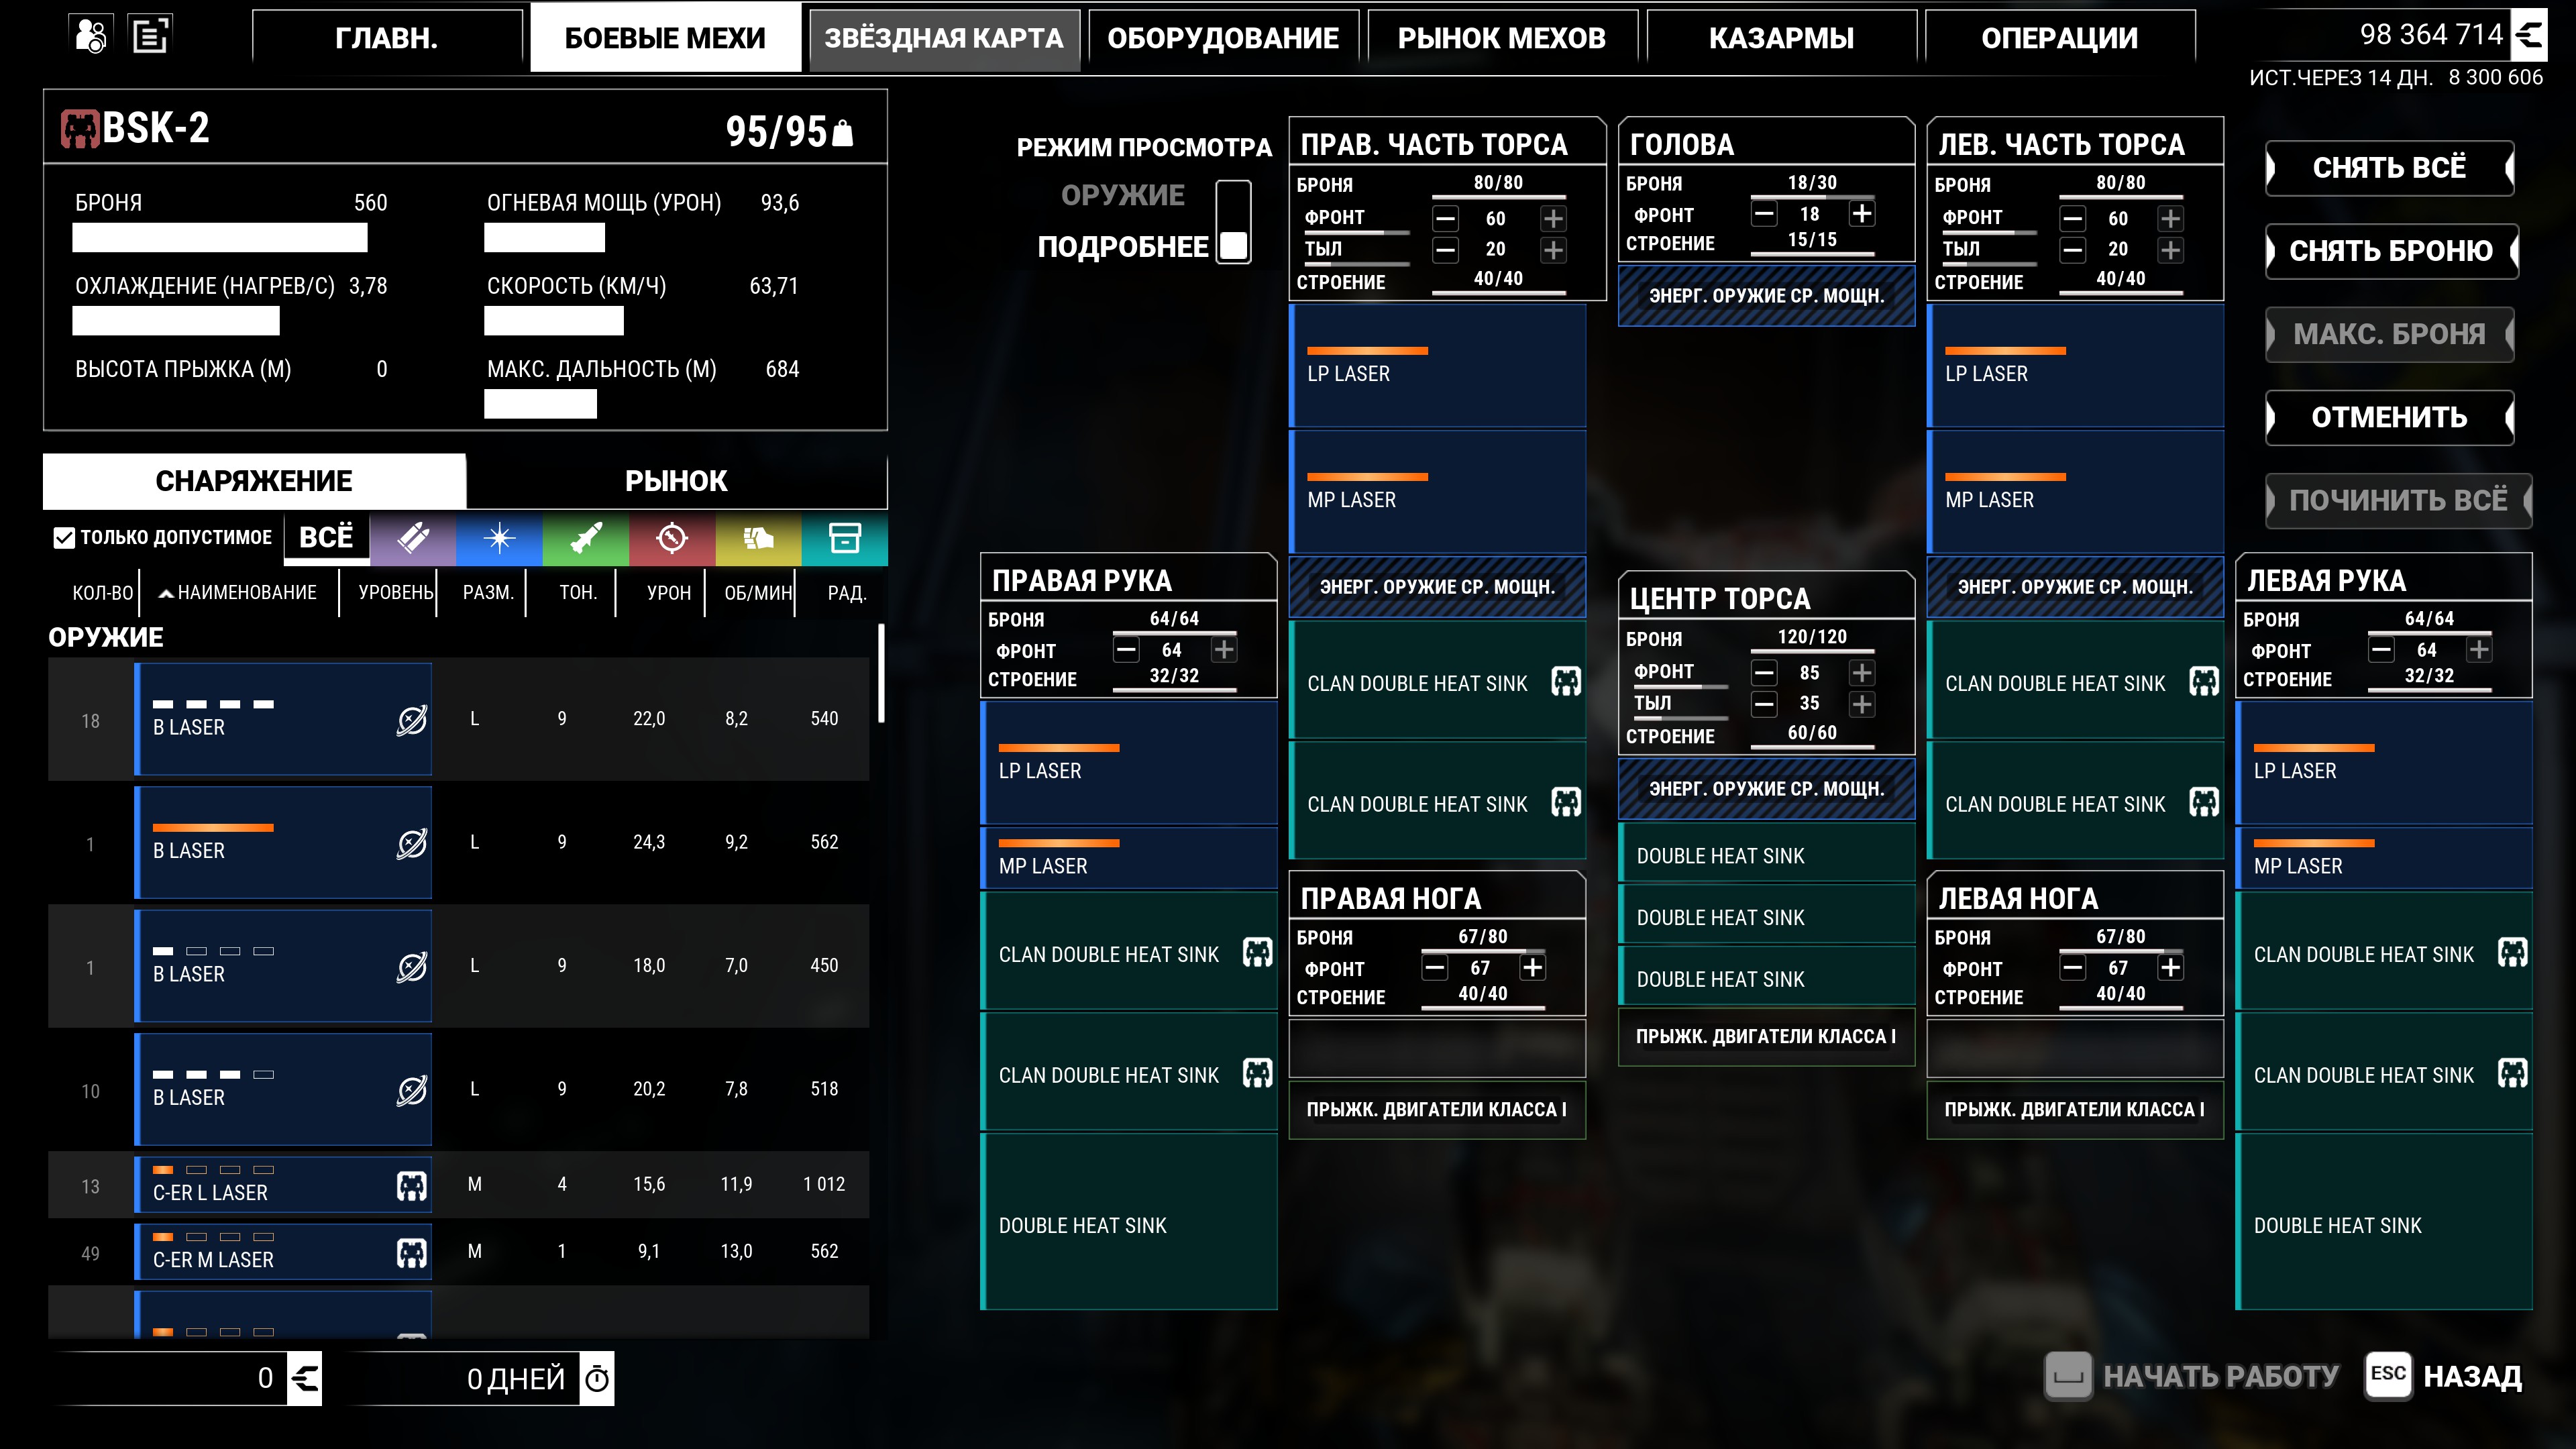The width and height of the screenshot is (2576, 1449).
Task: Select the 'ВСЁ' filter
Action: point(326,538)
